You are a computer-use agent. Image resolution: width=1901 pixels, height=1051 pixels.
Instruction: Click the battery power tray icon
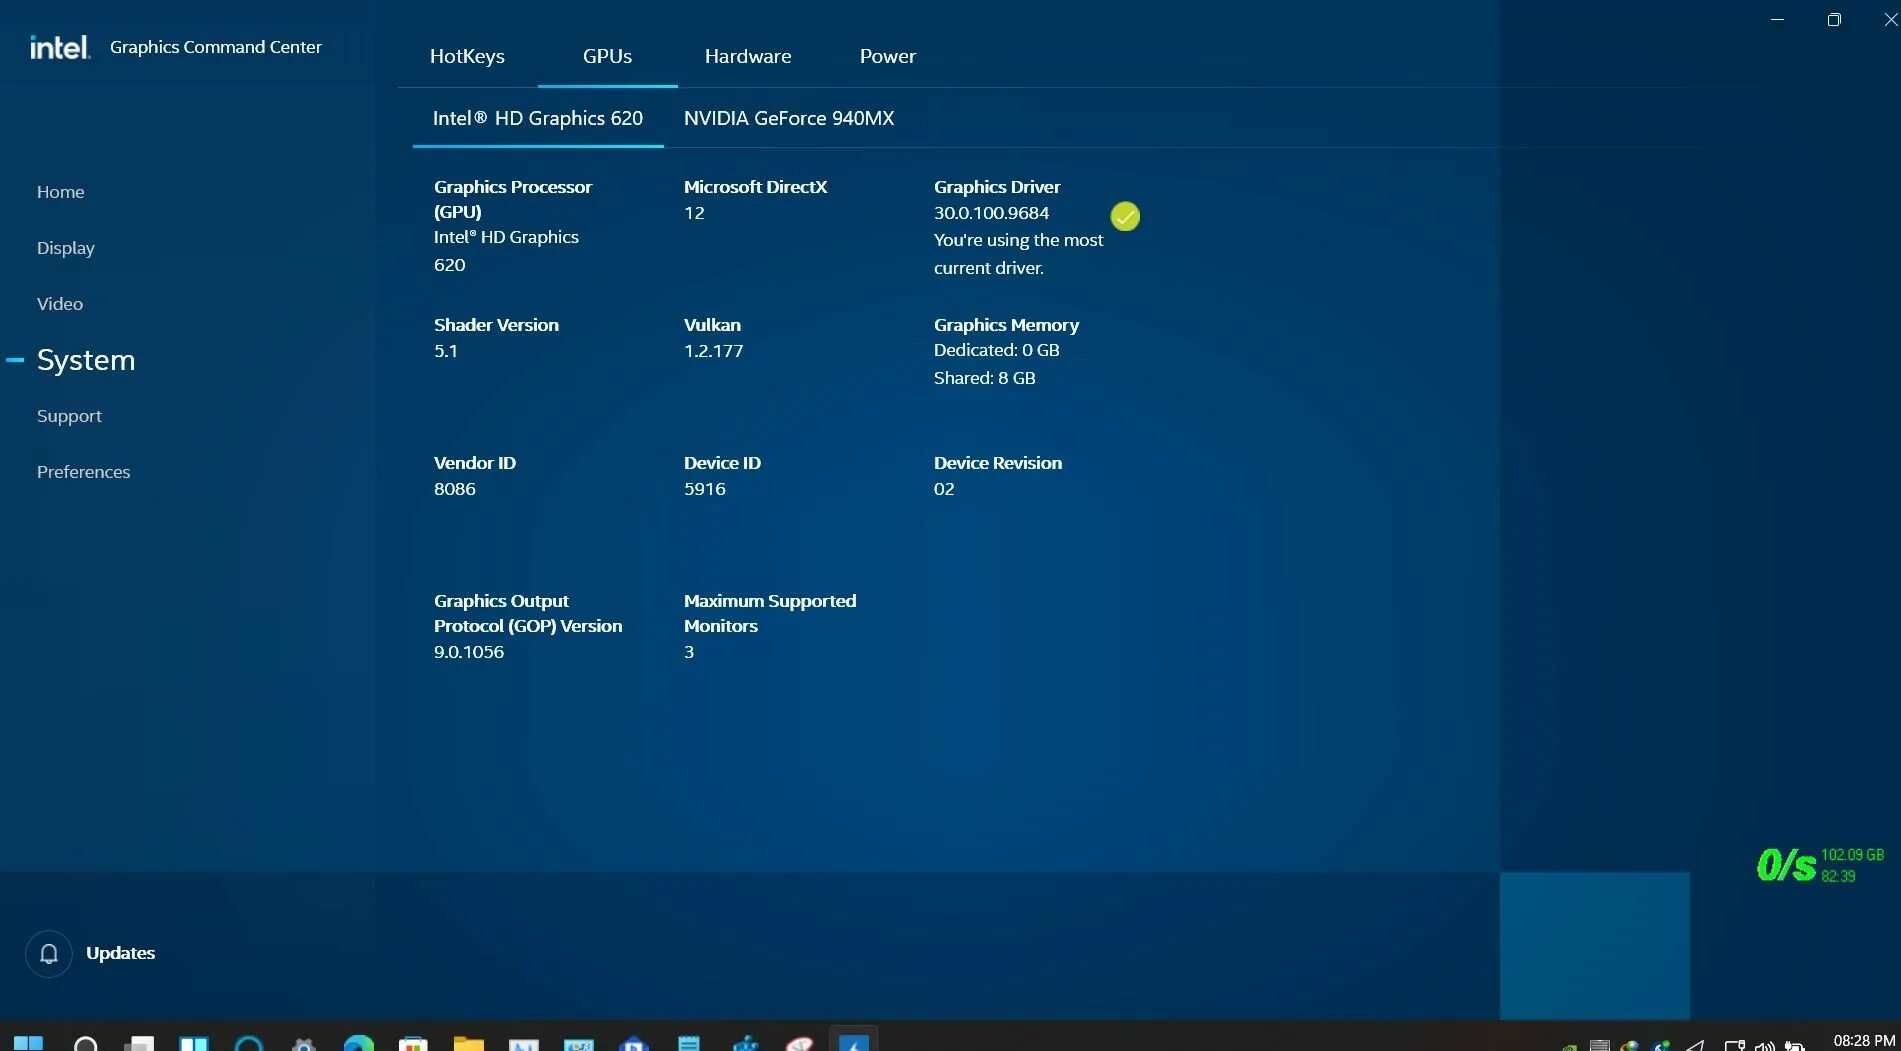coord(1795,1046)
